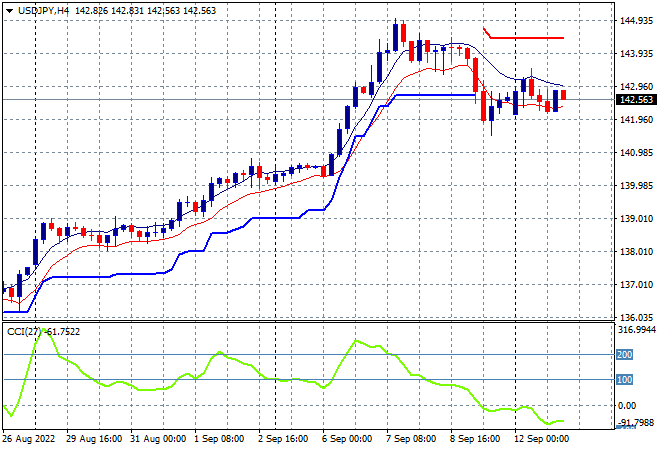Click price axis label 136.035

point(636,317)
